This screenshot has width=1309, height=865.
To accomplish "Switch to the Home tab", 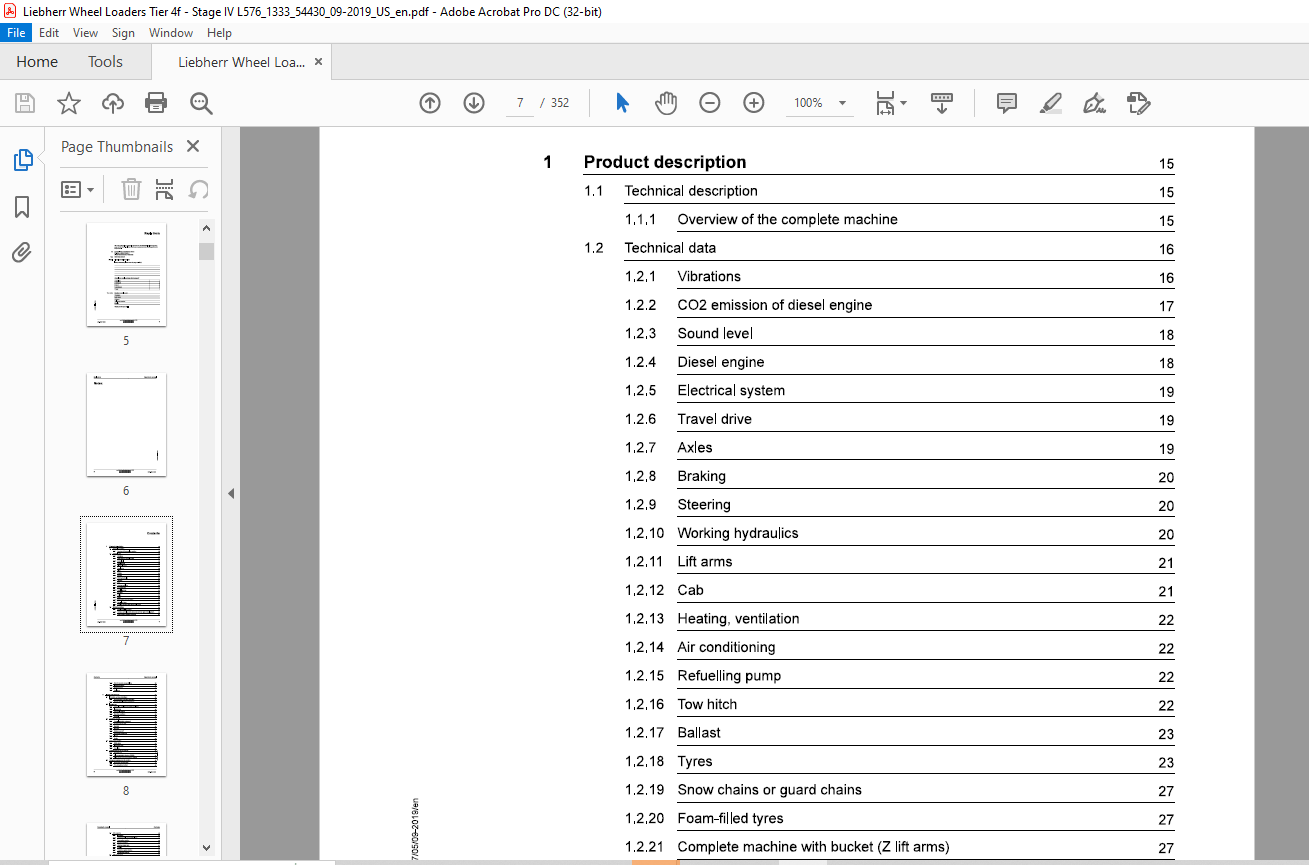I will tap(37, 62).
